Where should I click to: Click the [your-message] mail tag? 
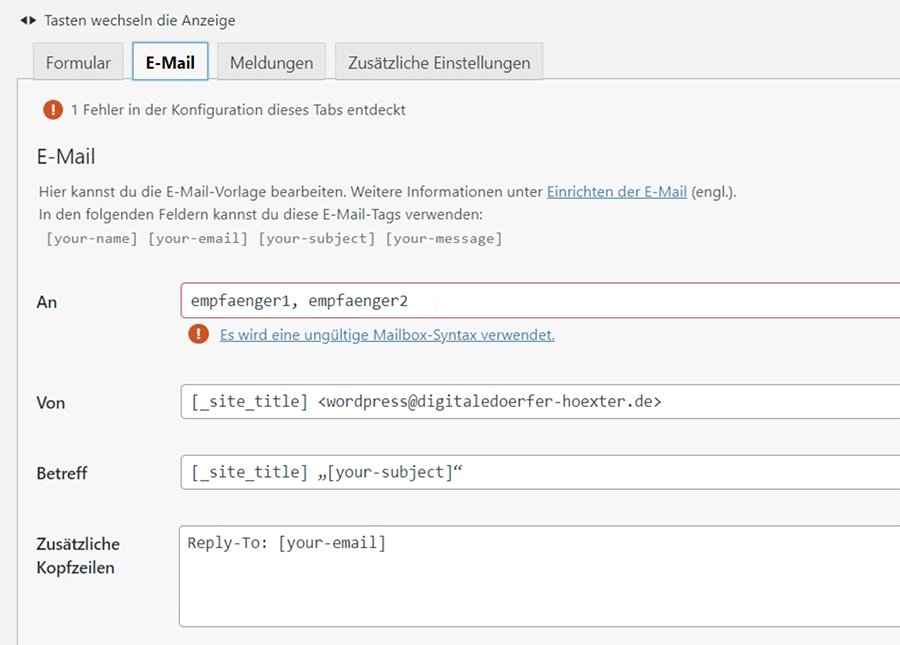click(443, 238)
